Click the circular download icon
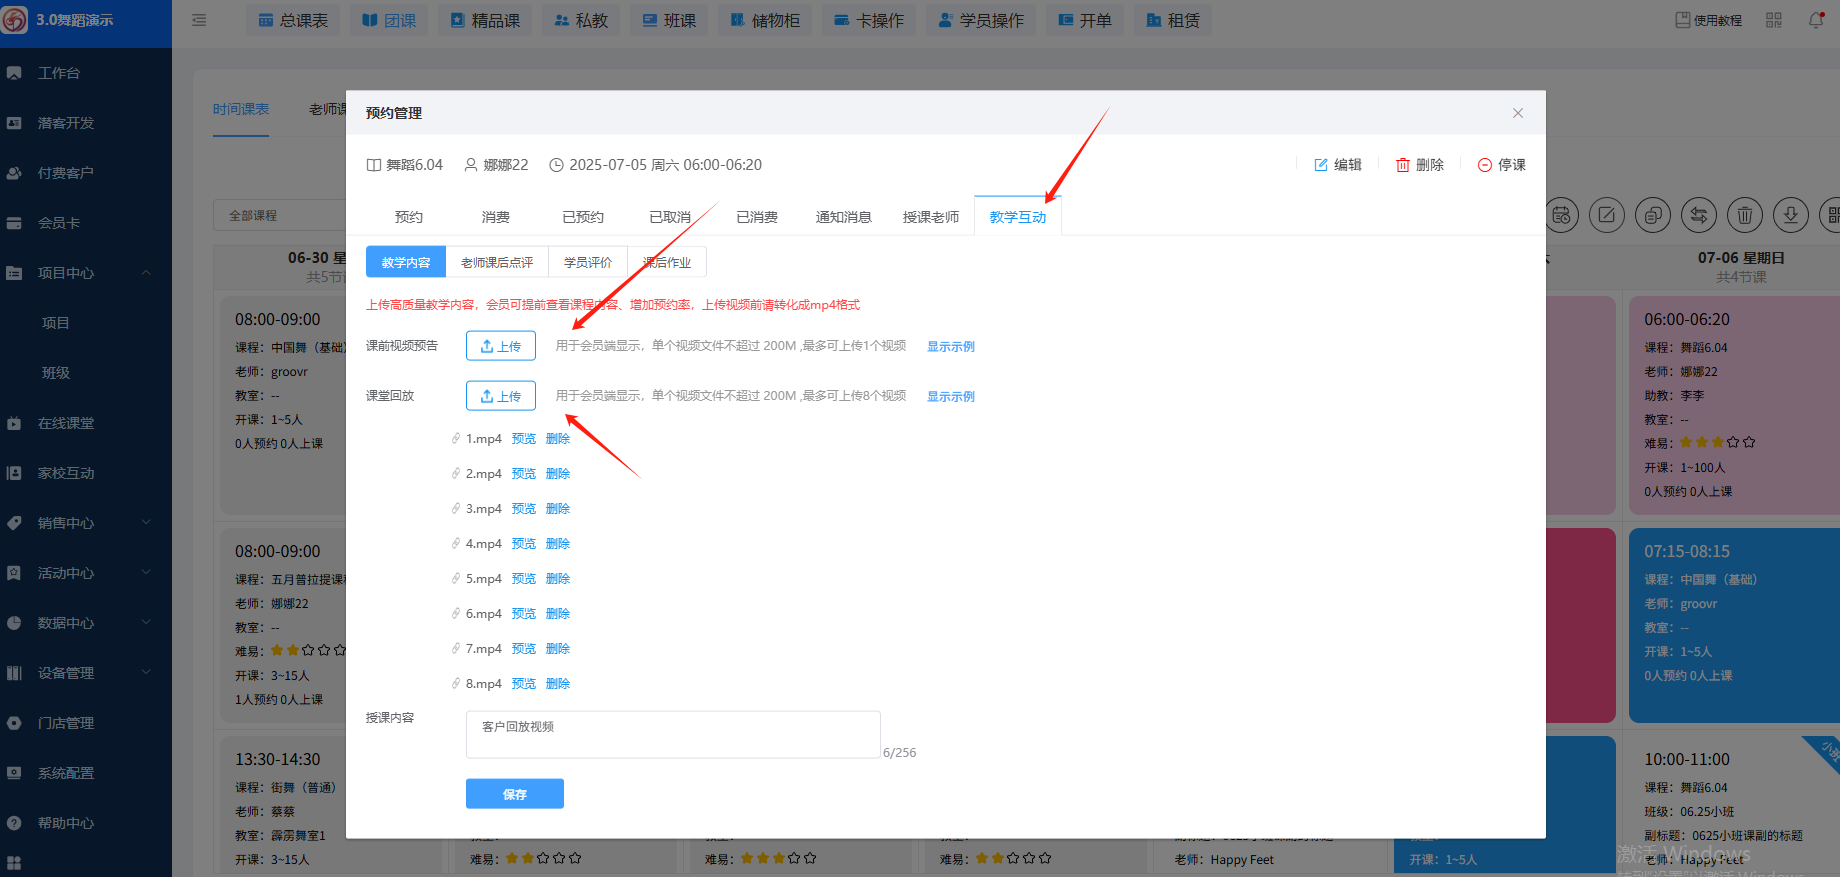 [x=1791, y=215]
